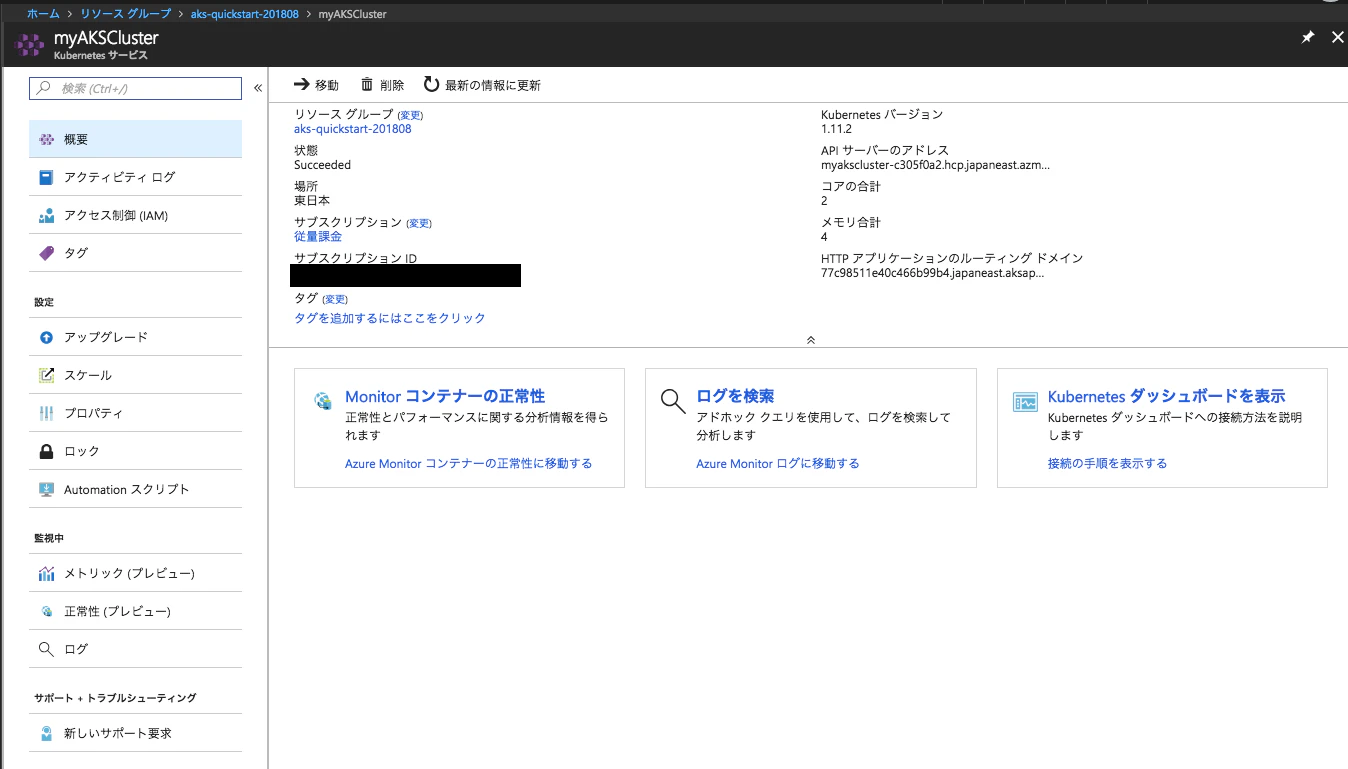Click the Automation スクリプト download icon
1348x769 pixels.
point(46,489)
